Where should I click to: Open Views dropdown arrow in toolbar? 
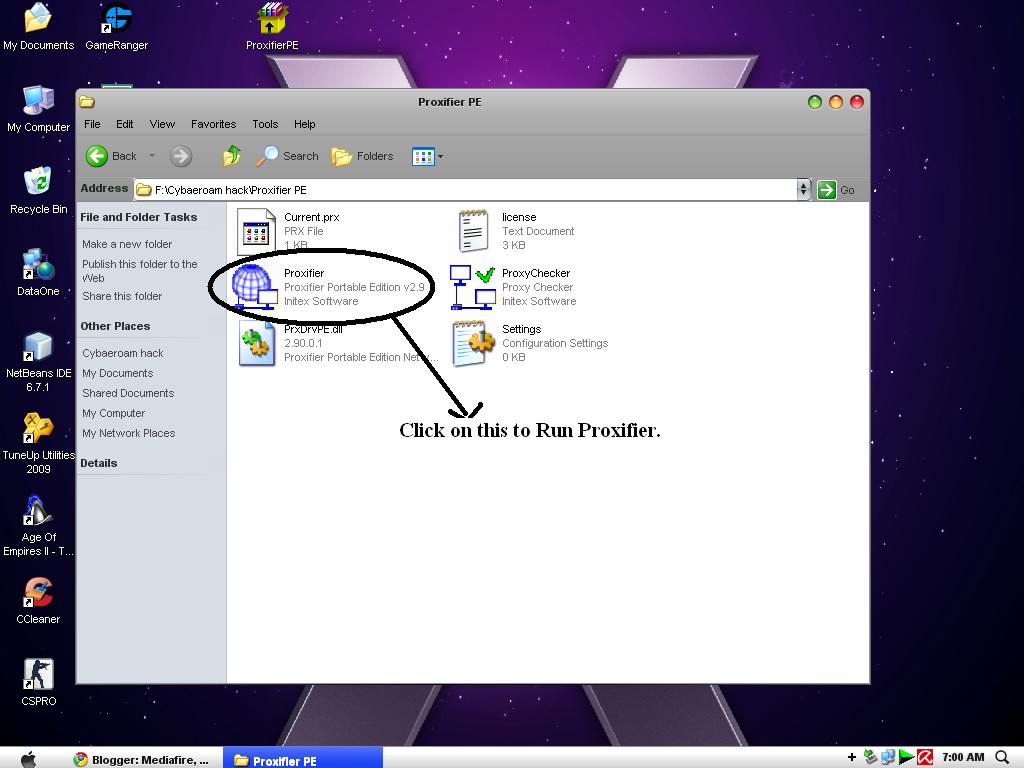(440, 157)
